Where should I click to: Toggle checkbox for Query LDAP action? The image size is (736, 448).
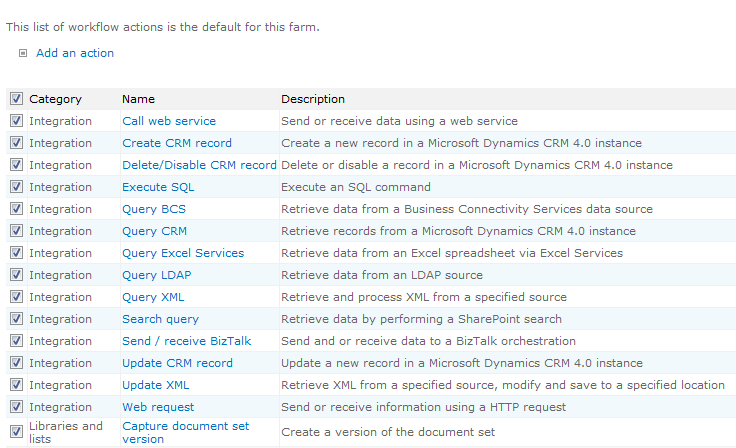(16, 275)
